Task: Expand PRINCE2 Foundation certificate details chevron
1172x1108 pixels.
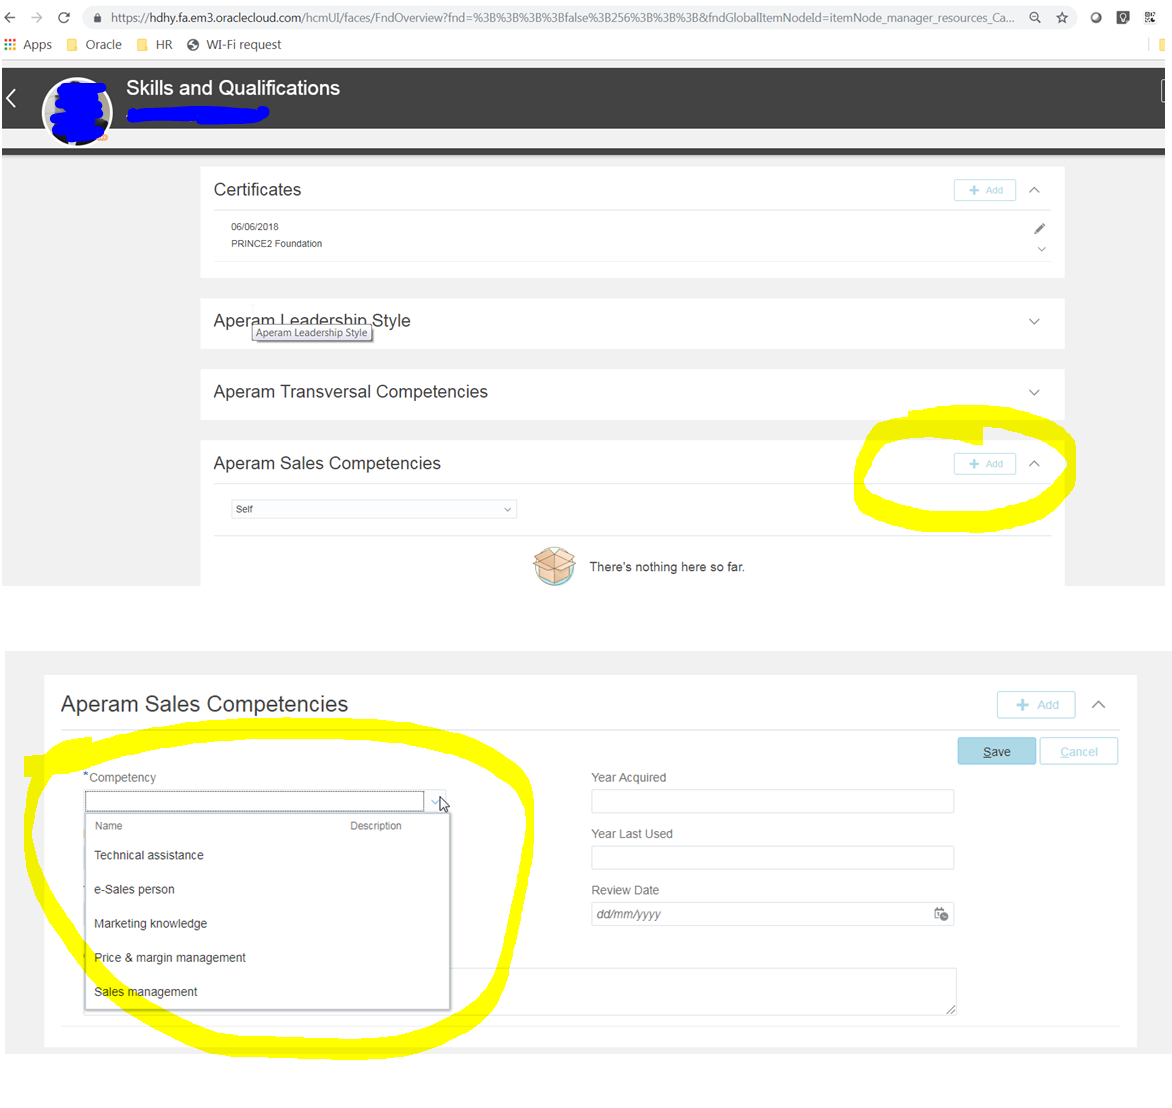Action: click(x=1041, y=249)
